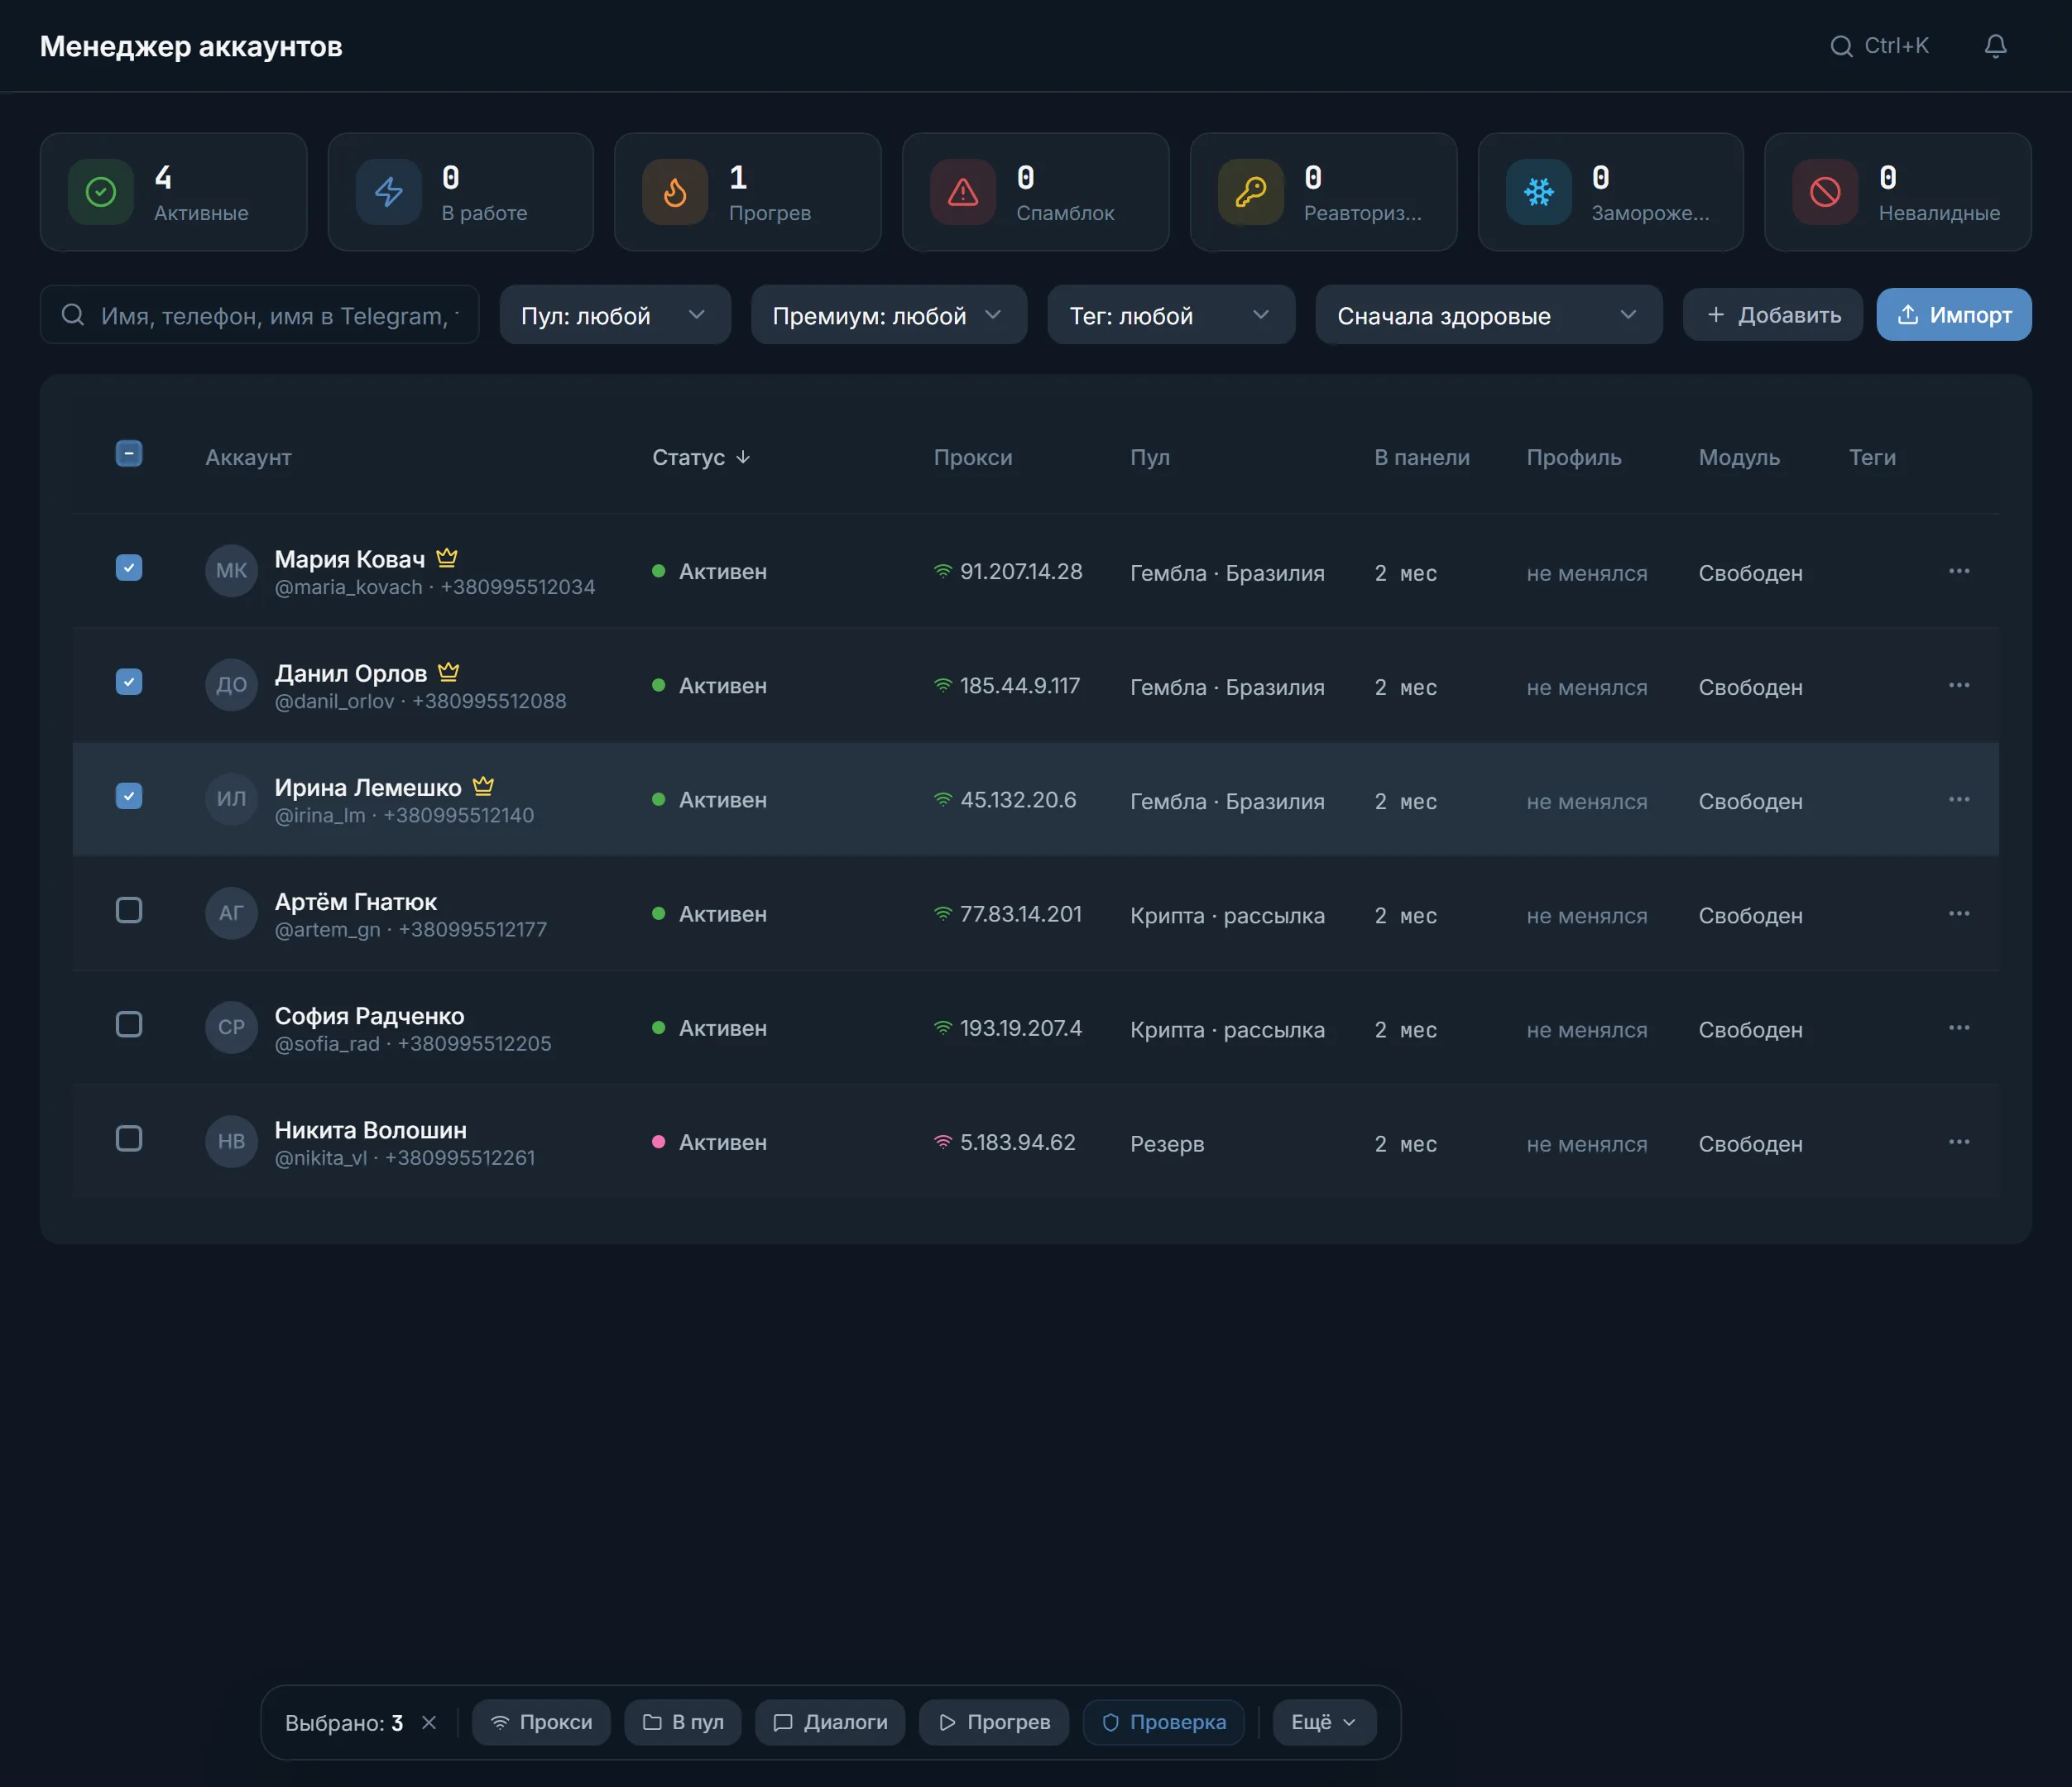This screenshot has width=2072, height=1787.
Task: Click the green checkmark Активные icon
Action: click(101, 192)
